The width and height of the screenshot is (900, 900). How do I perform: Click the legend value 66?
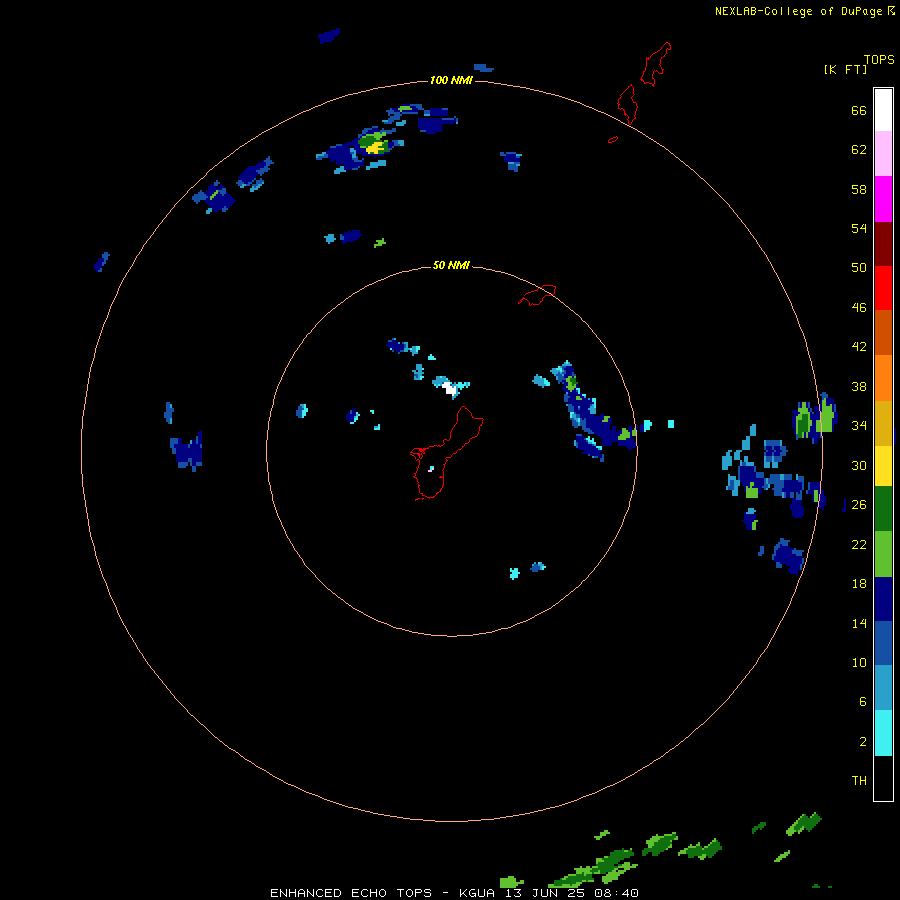[859, 110]
